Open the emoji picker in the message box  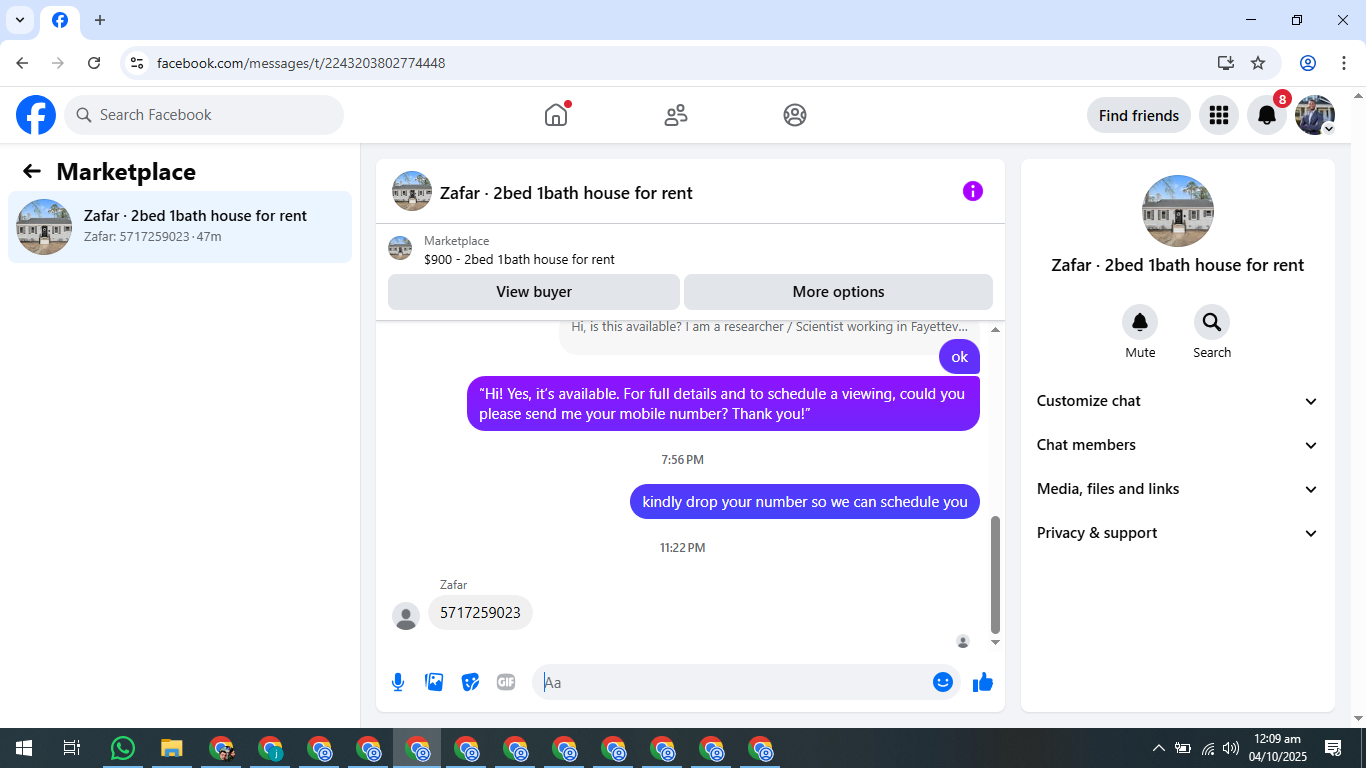coord(943,682)
